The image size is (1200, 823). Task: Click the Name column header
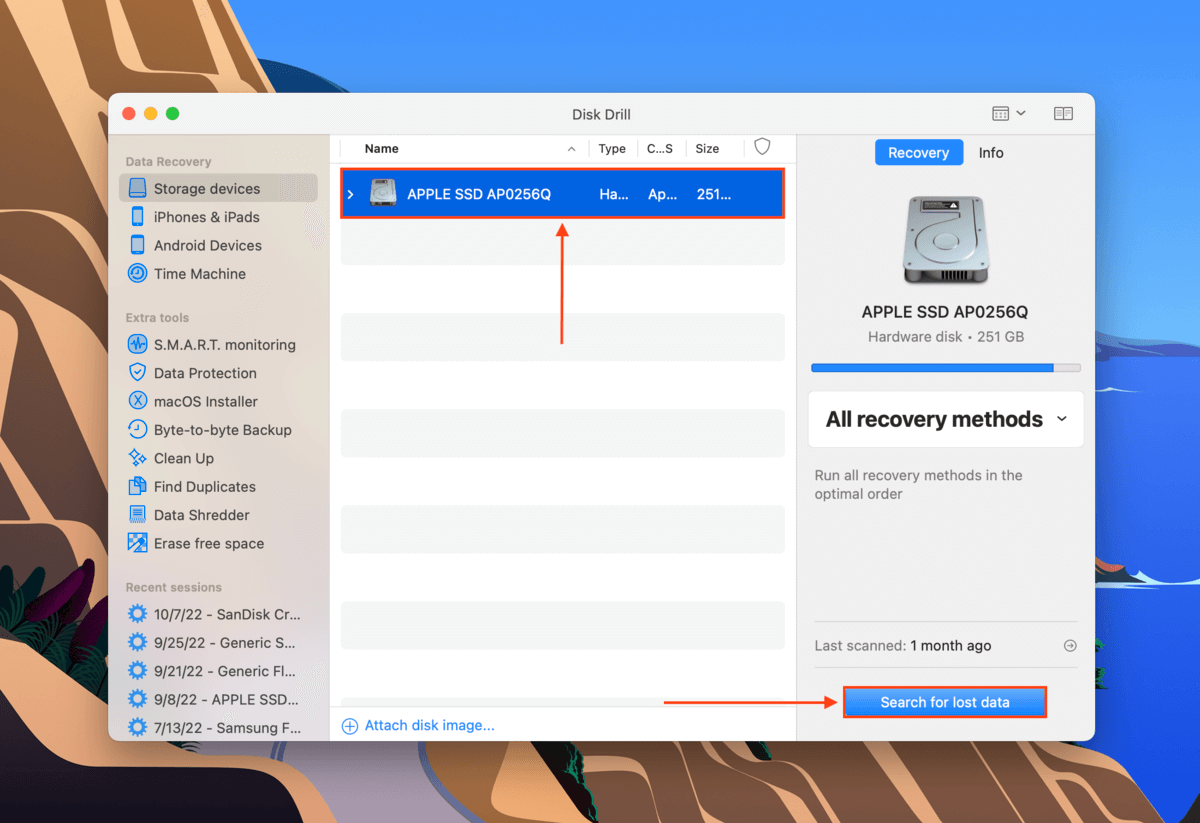point(382,148)
